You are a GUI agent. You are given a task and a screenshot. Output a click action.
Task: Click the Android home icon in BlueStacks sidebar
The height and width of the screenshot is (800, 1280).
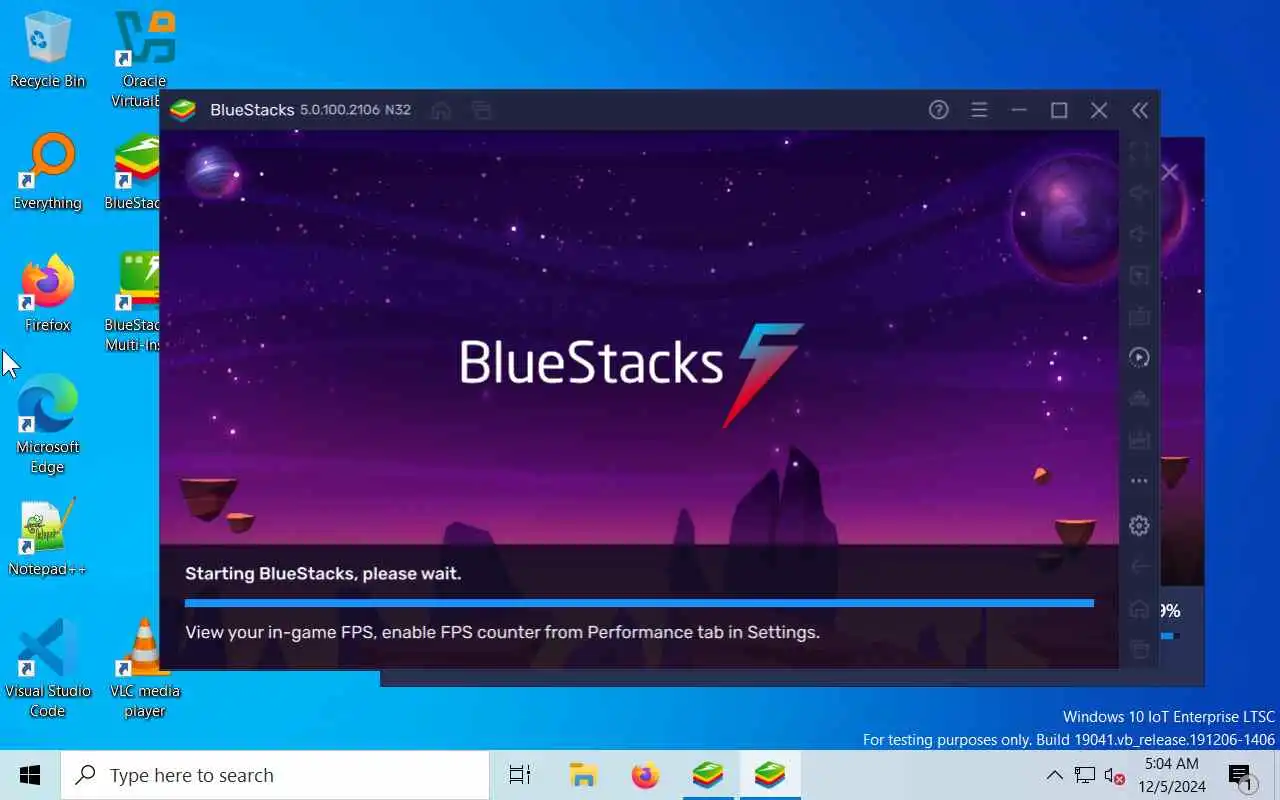(1139, 608)
